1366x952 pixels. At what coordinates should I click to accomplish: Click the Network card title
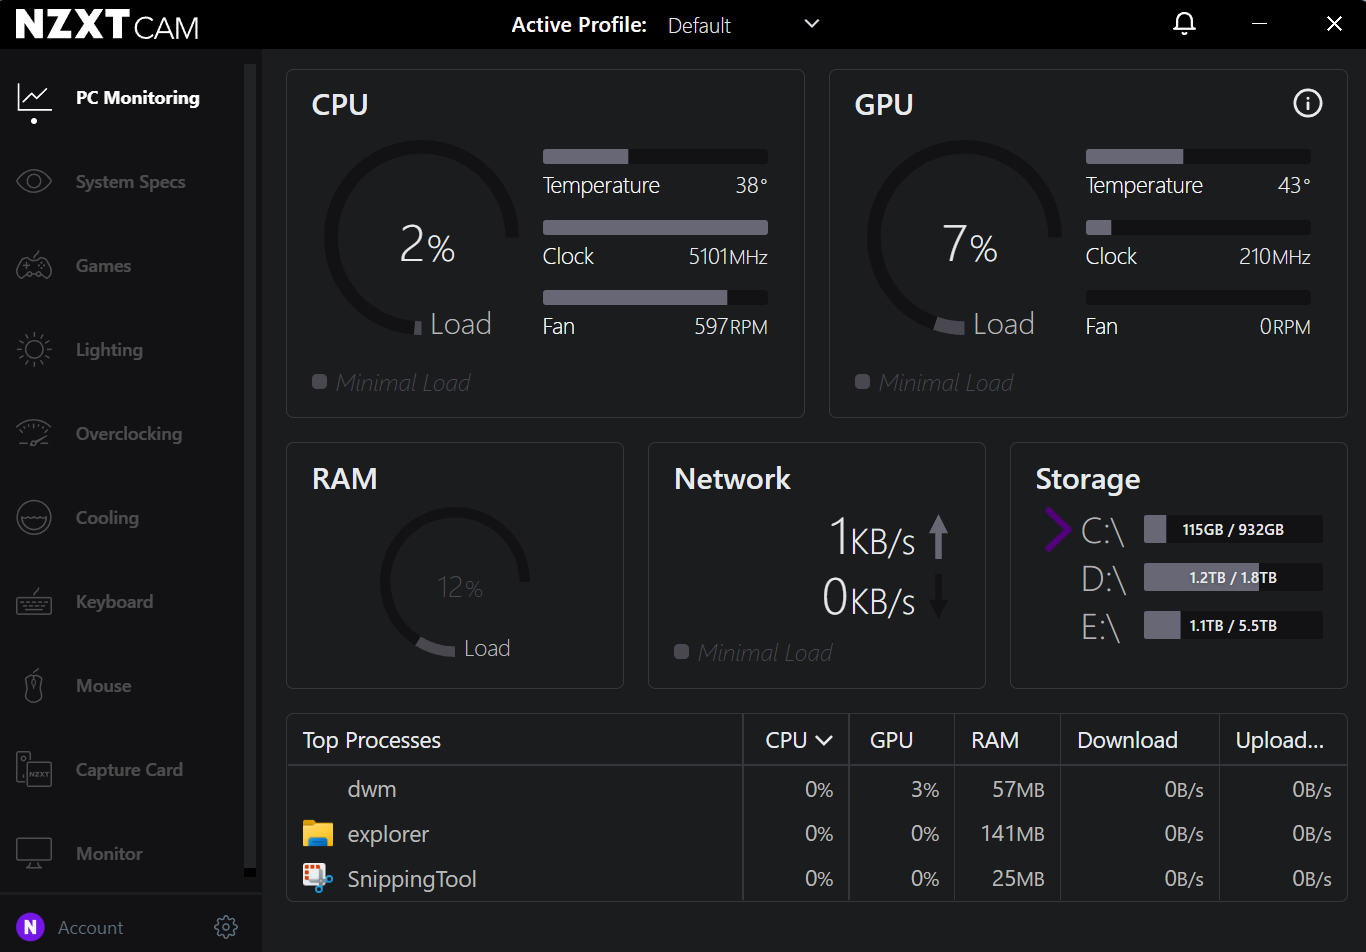(x=733, y=479)
